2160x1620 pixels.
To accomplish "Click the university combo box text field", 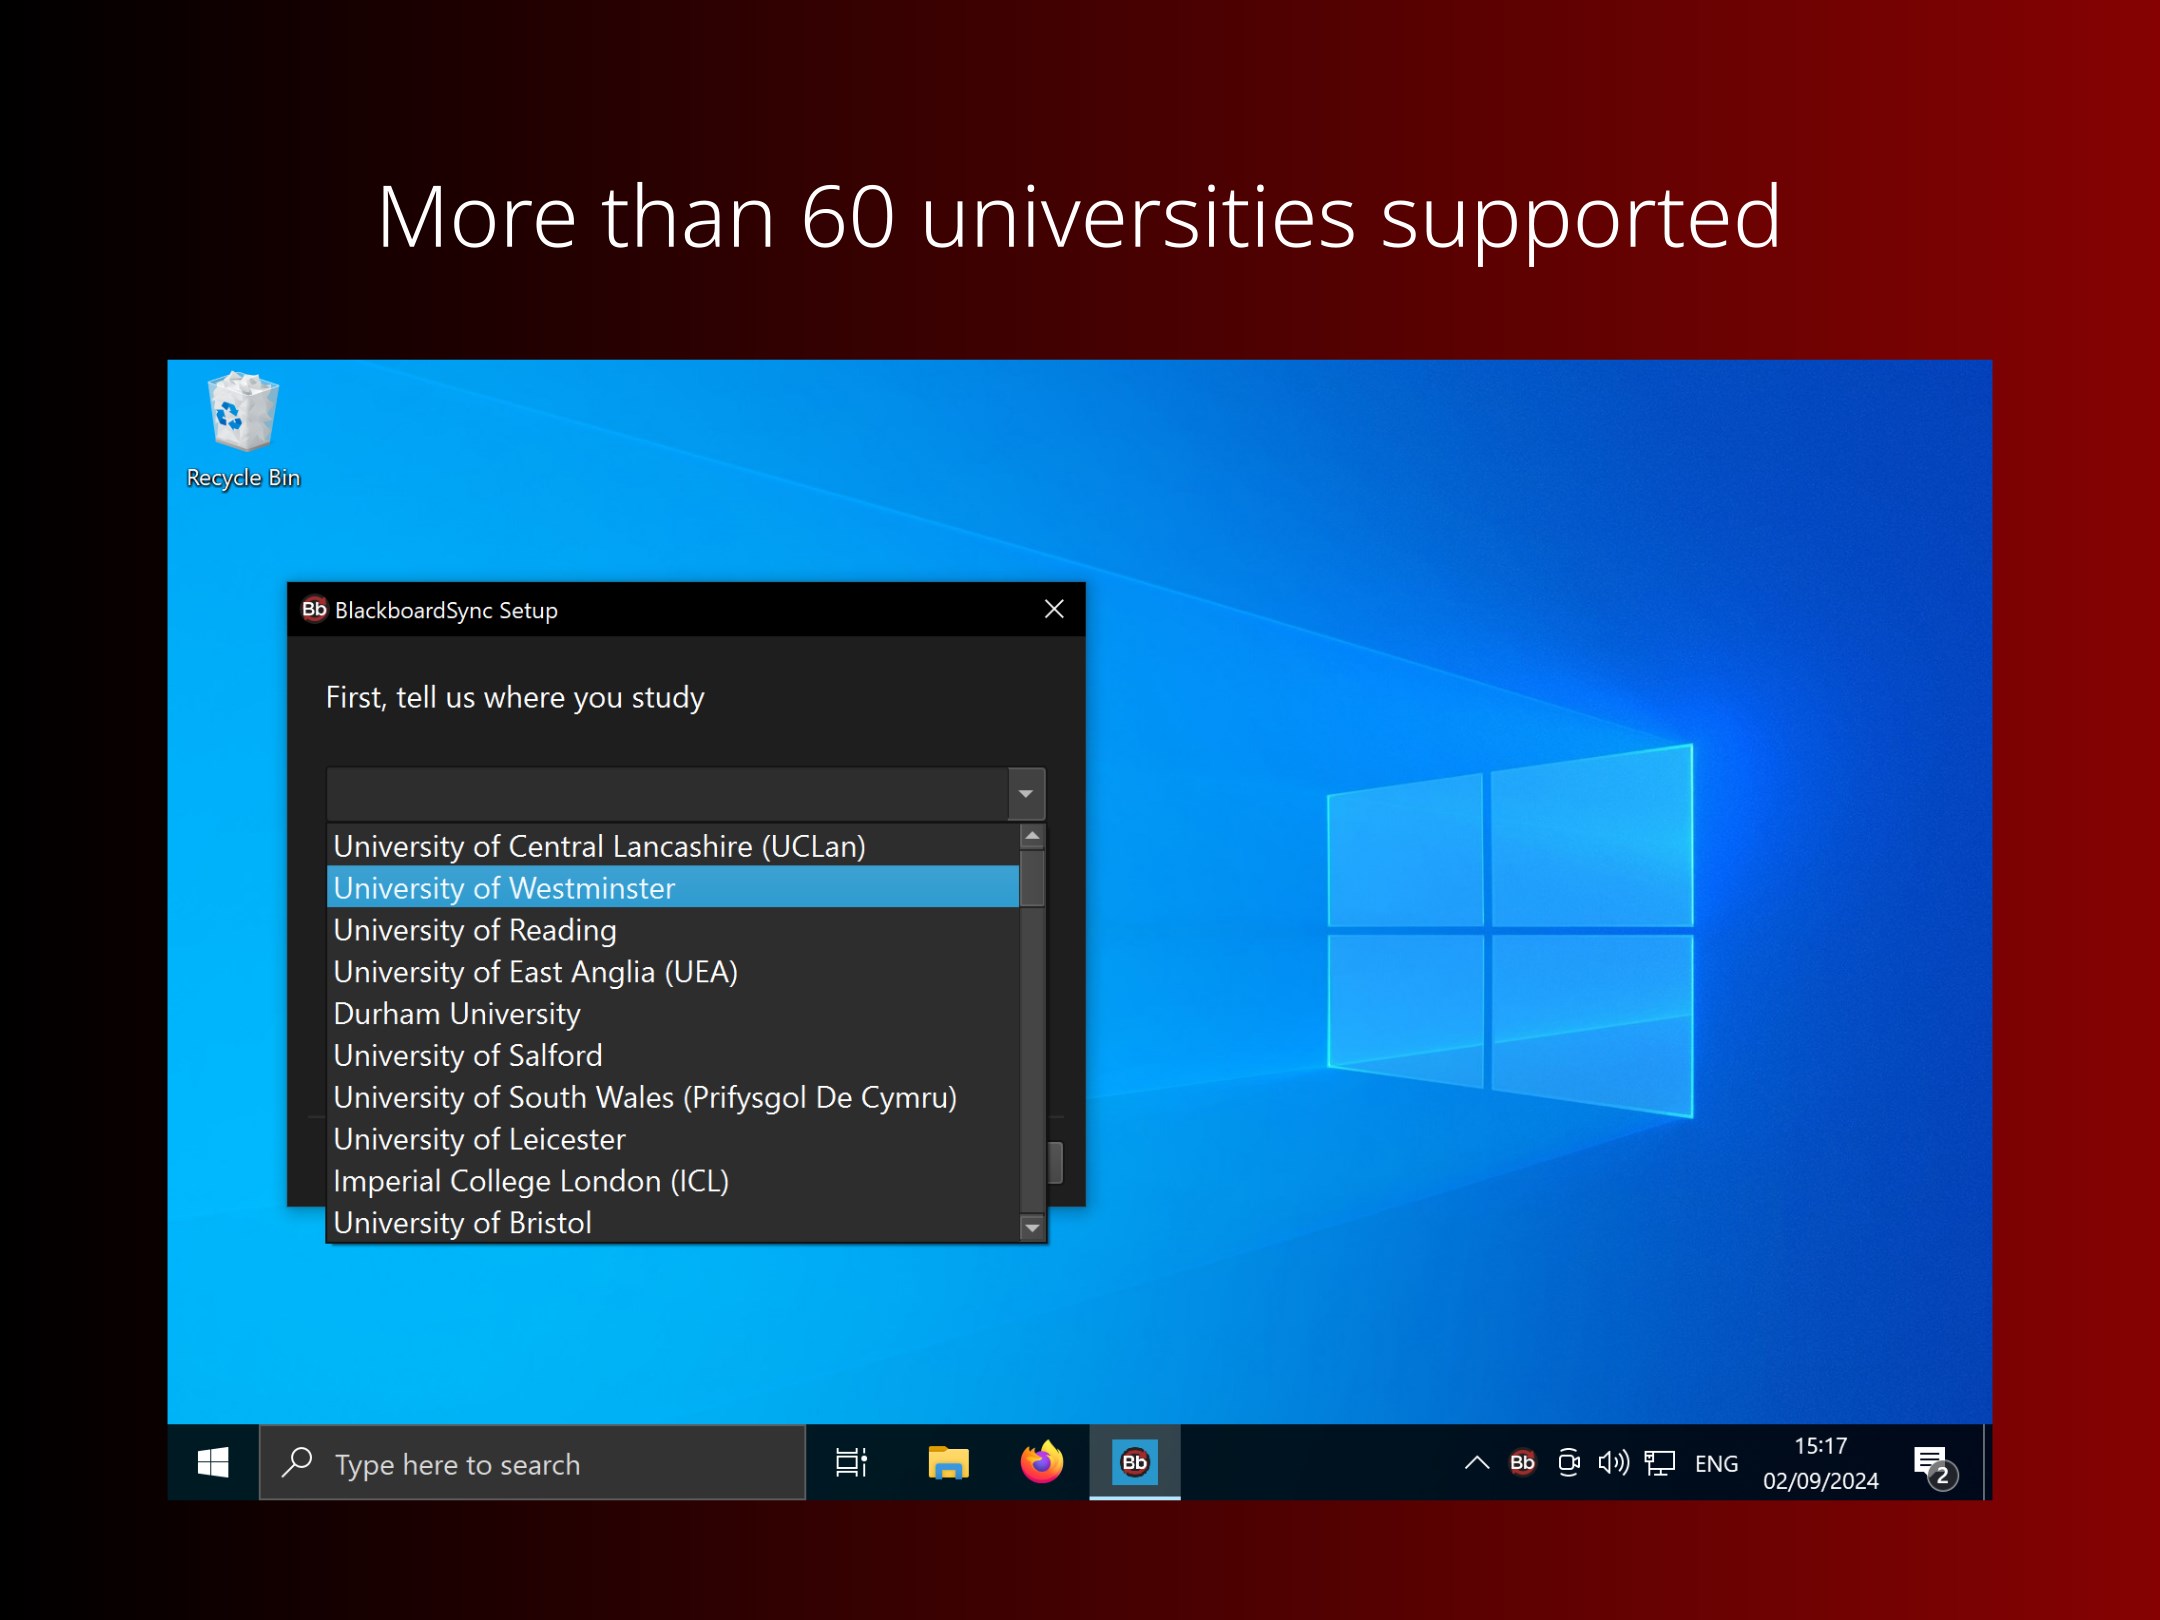I will pos(667,794).
